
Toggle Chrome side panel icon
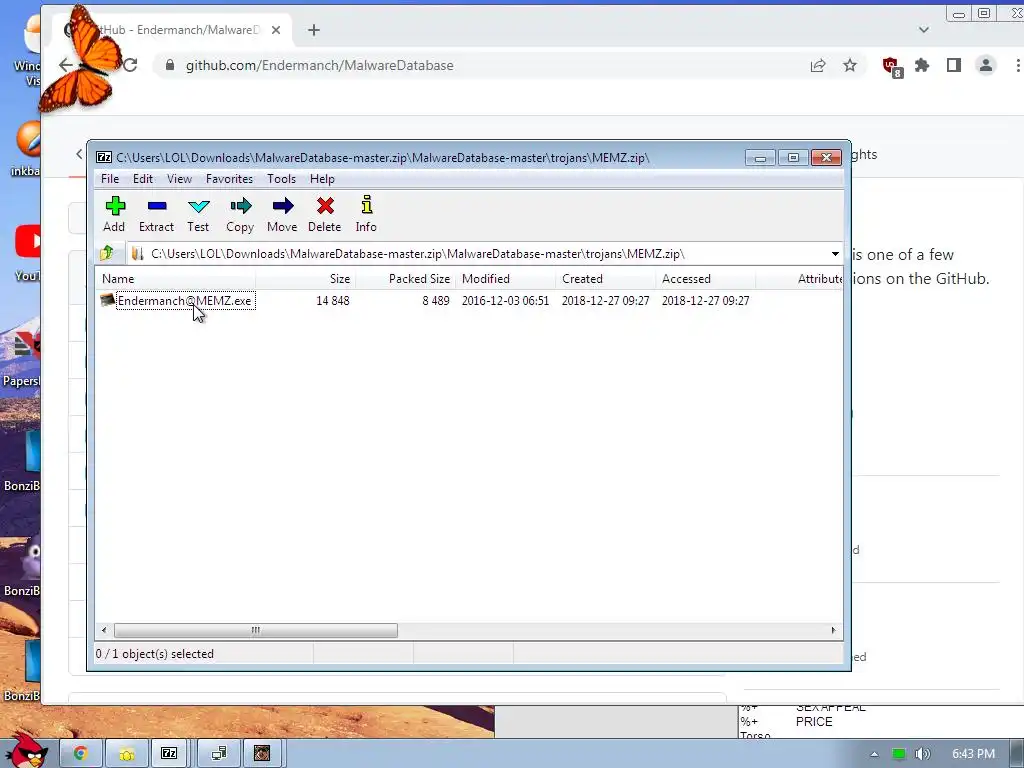(953, 65)
